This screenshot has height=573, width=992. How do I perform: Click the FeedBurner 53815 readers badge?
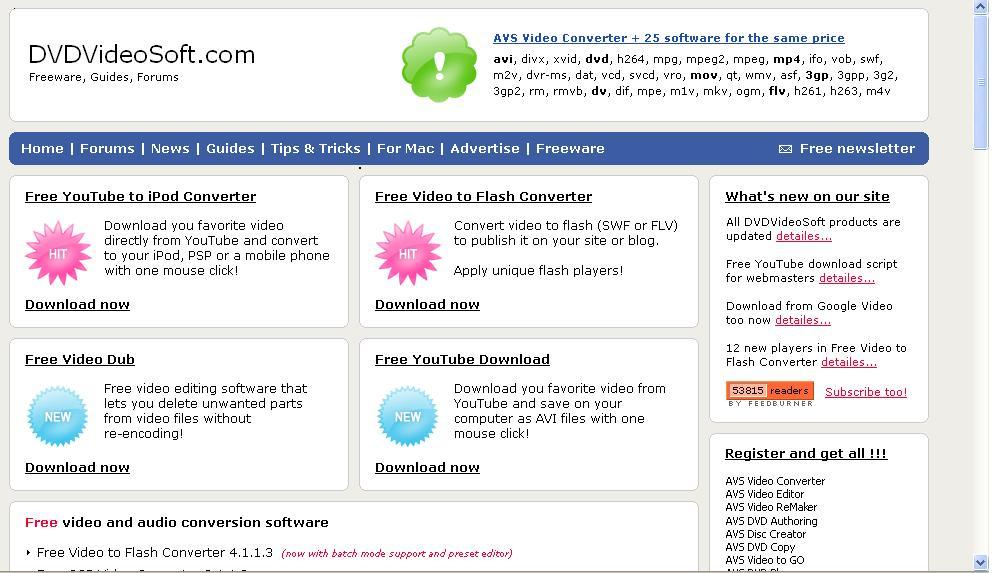pos(770,394)
